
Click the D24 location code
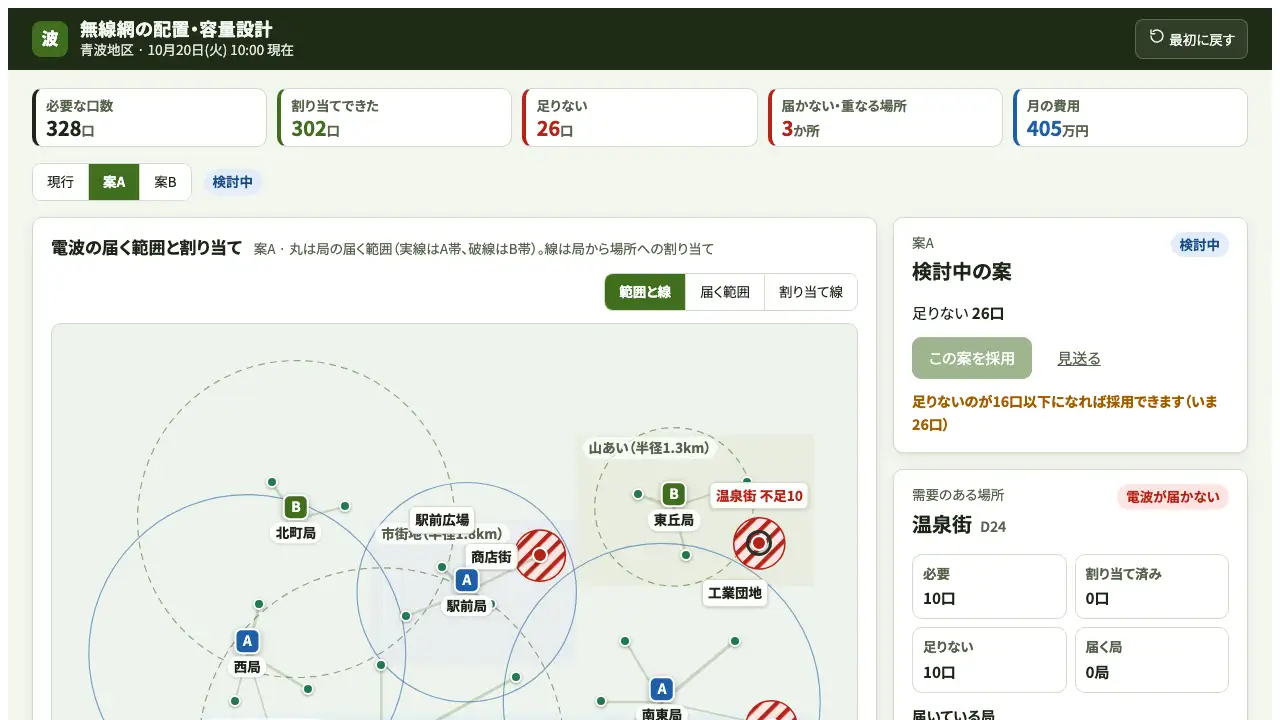coord(993,526)
